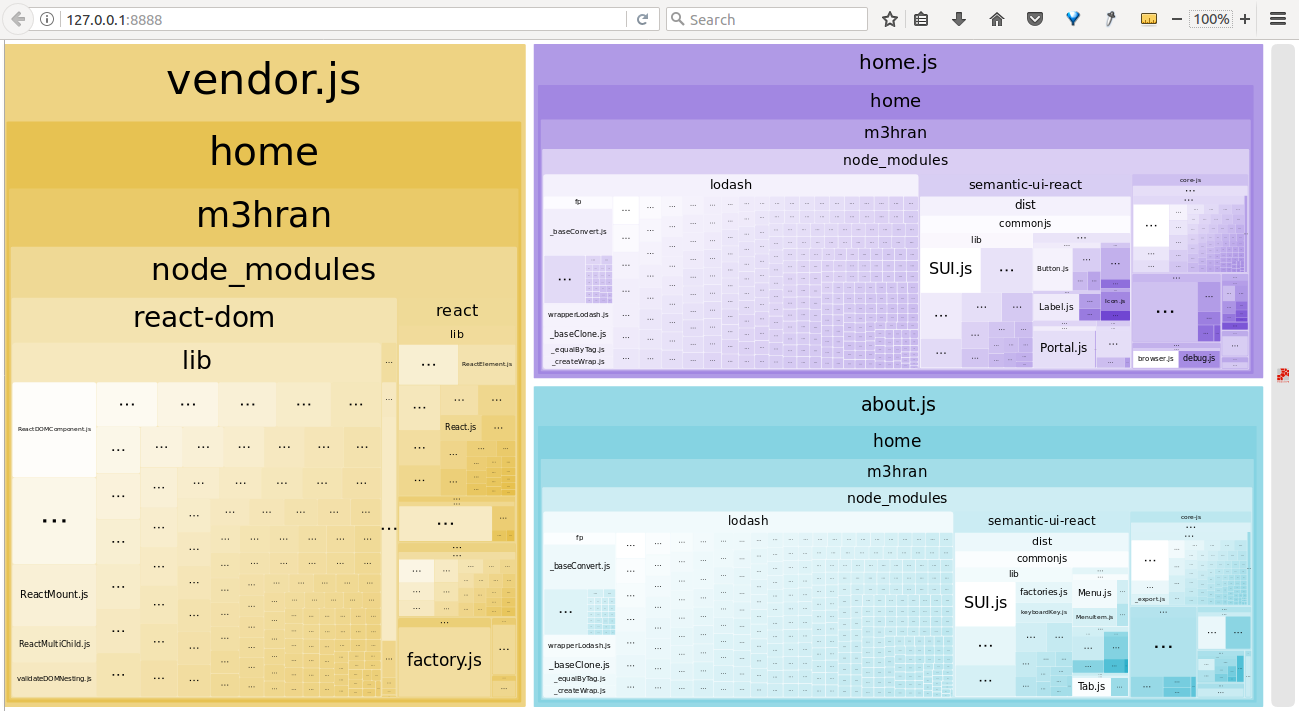This screenshot has height=711, width=1299.
Task: Select the lodash block in about.js
Action: pyautogui.click(x=748, y=521)
